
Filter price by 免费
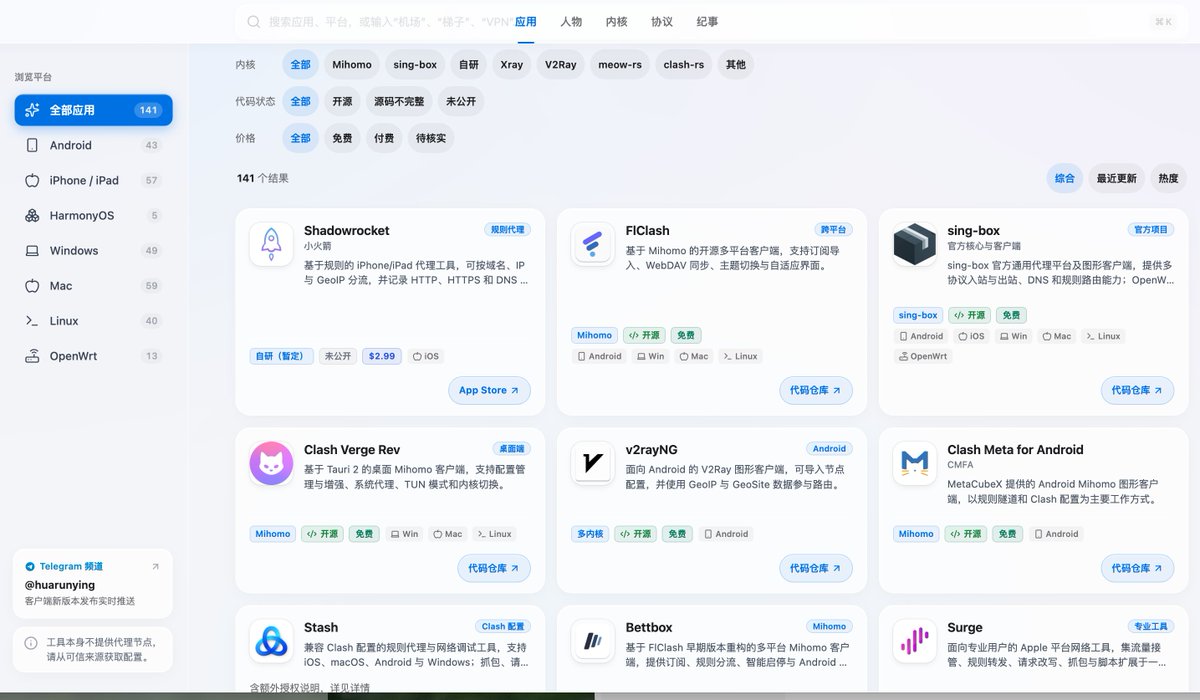(x=342, y=138)
